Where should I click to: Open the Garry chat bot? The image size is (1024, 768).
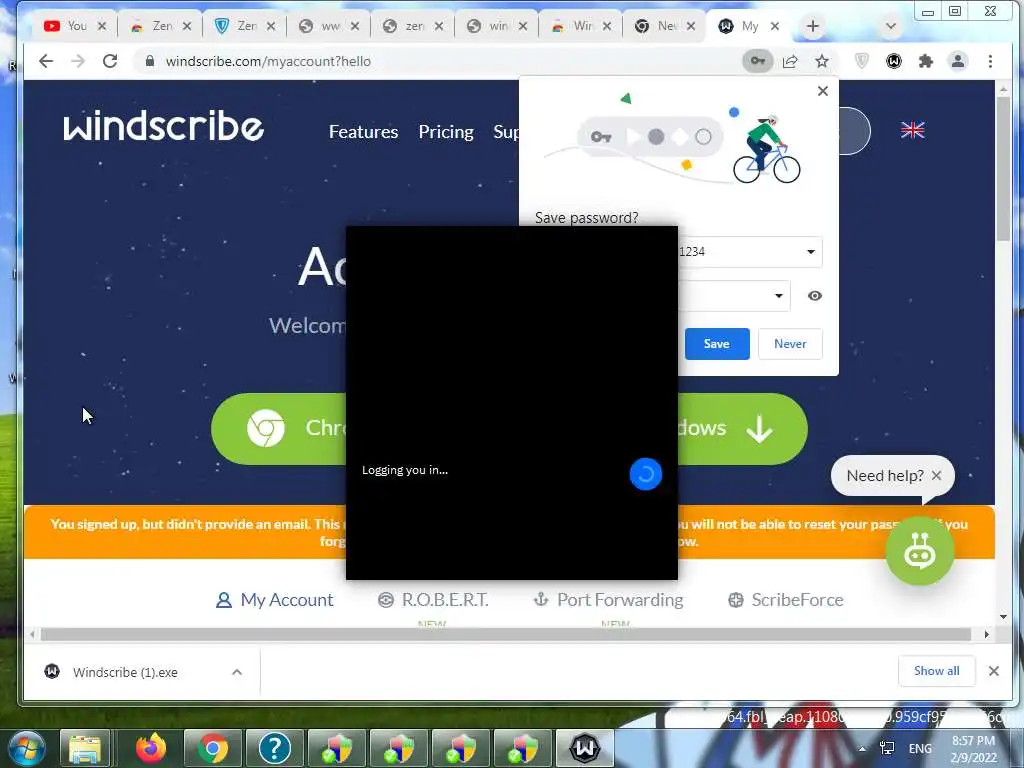point(920,551)
